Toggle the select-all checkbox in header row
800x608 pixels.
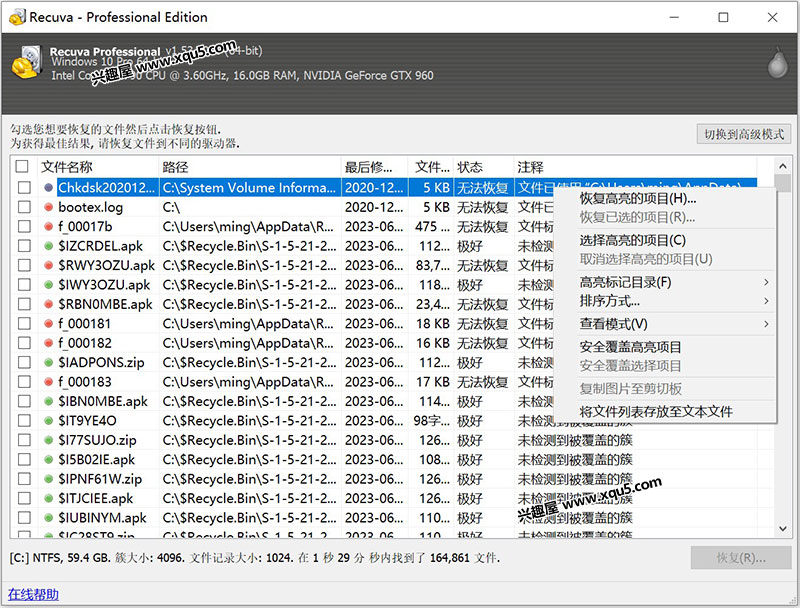pos(22,166)
